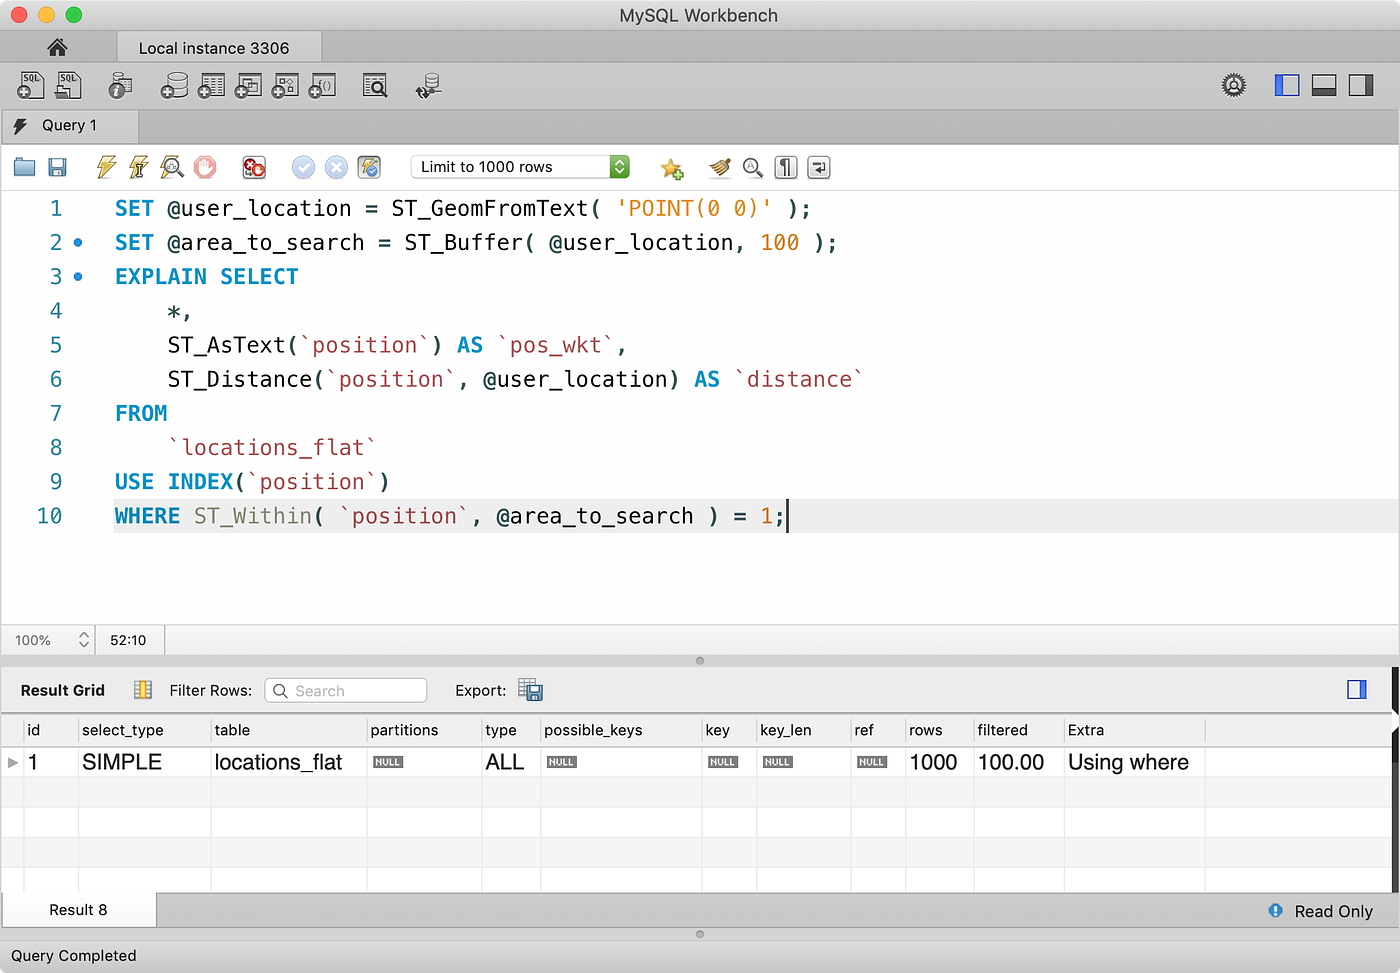Create a new SQL query tab
1400x973 pixels.
[x=30, y=85]
